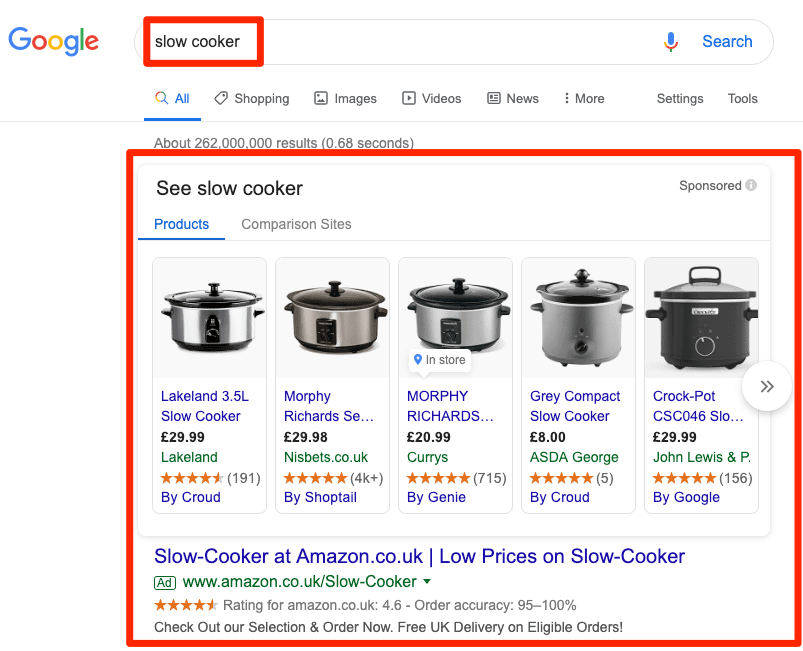
Task: Open Images search via the Images tab icon
Action: tap(322, 98)
